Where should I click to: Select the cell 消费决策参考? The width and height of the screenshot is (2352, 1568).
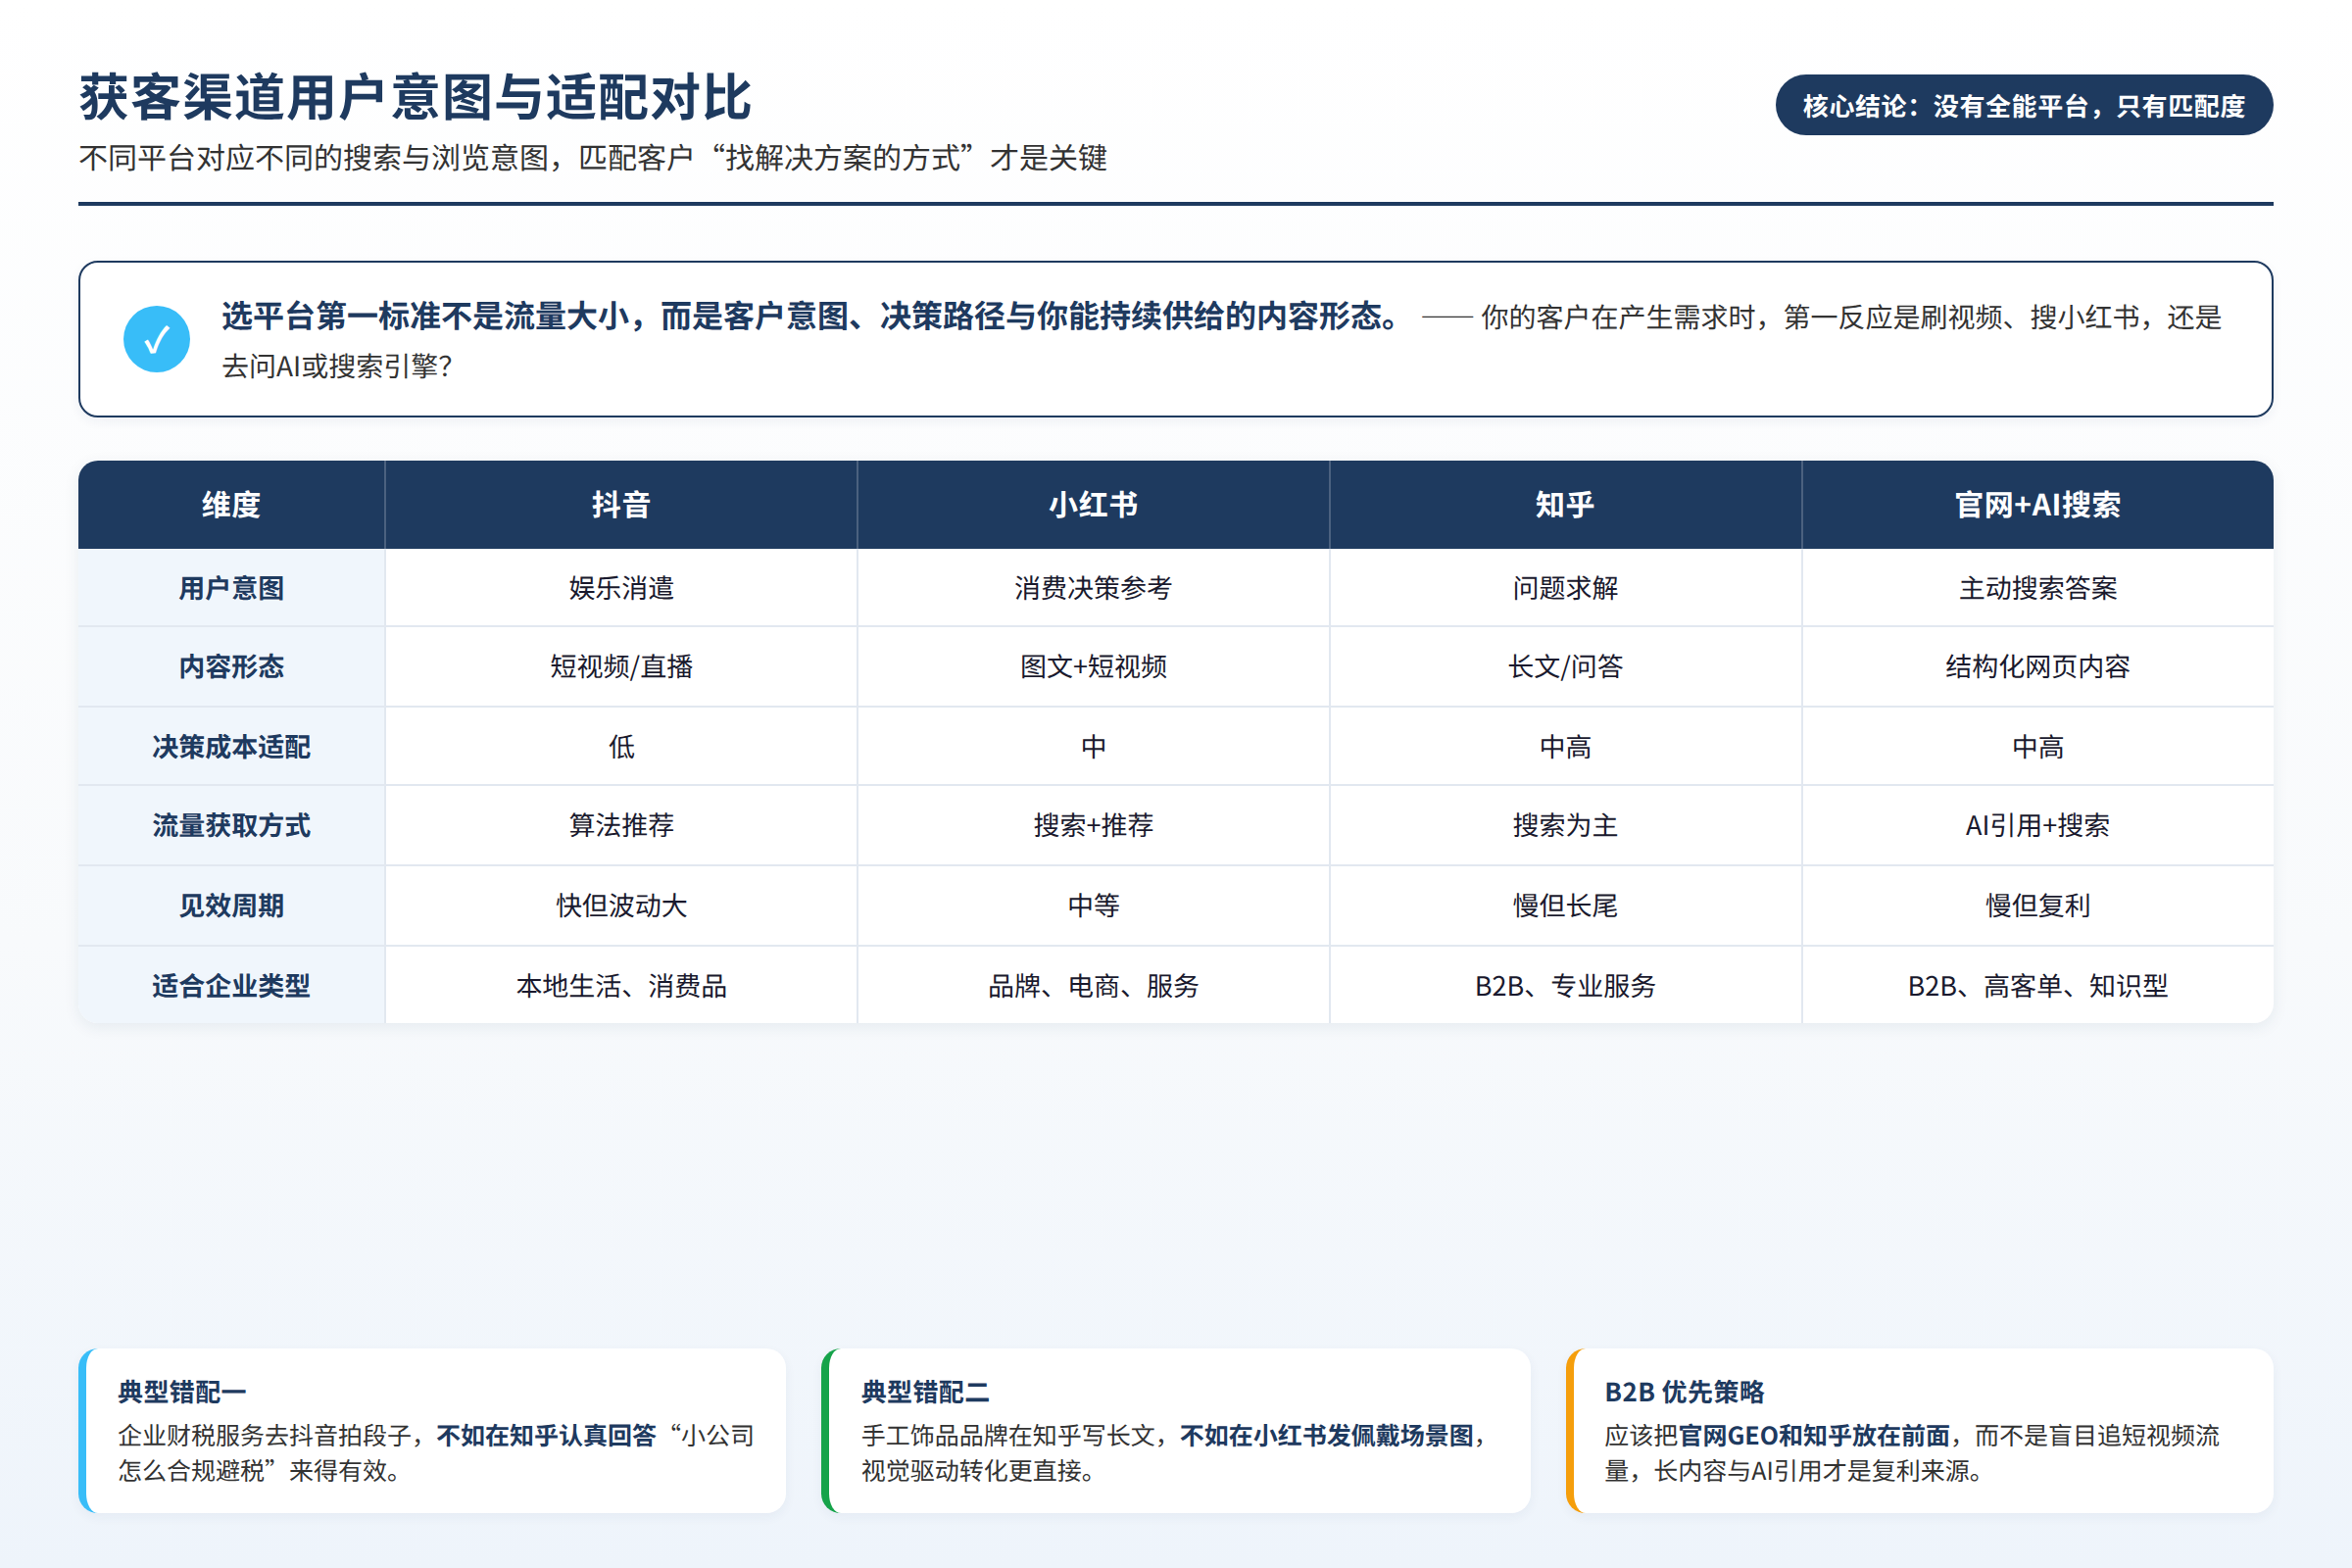coord(1093,588)
